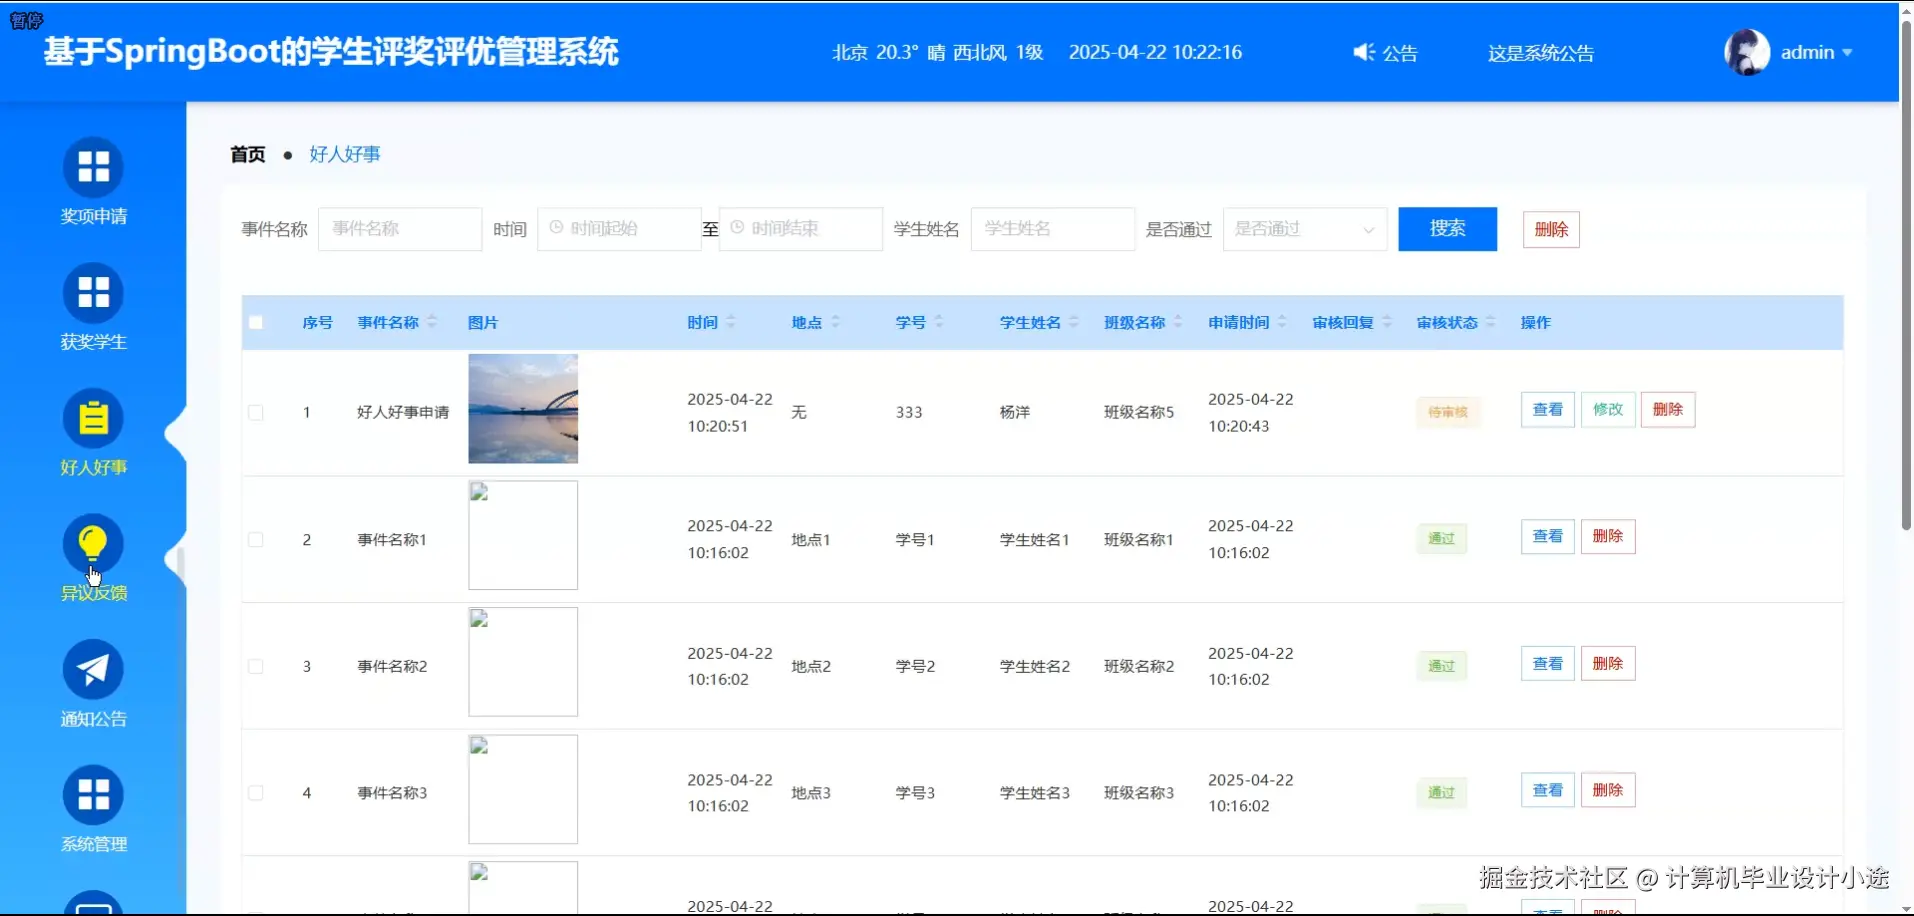
Task: Select the 好人好事 breadcrumb entry
Action: click(x=344, y=154)
